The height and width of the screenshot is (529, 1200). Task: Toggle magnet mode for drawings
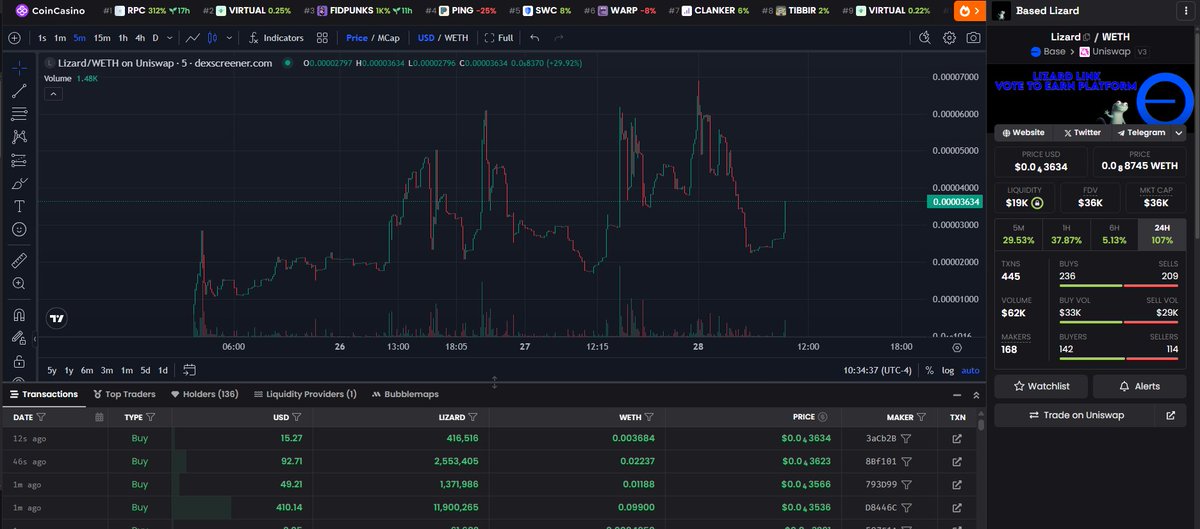pyautogui.click(x=19, y=314)
